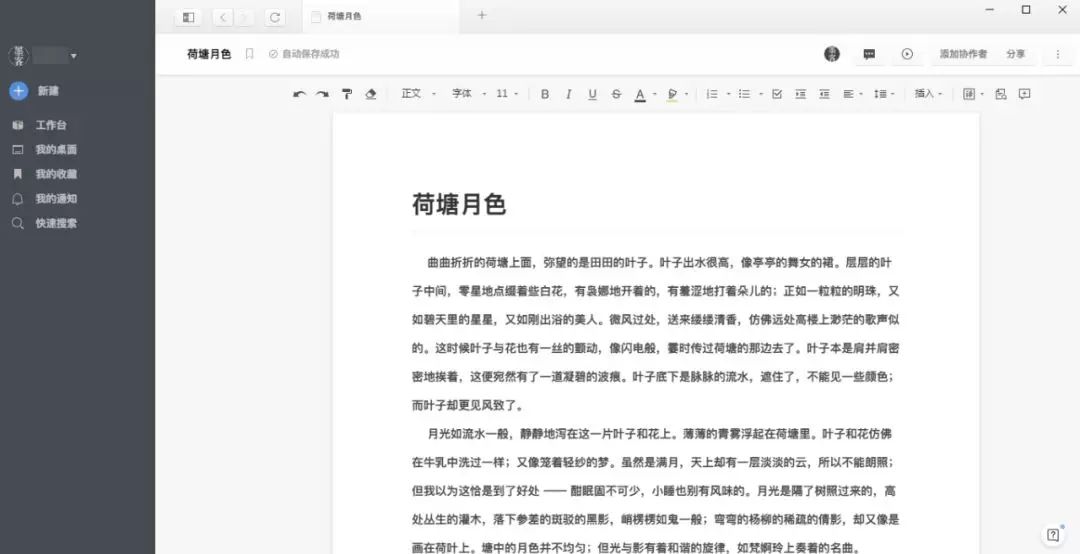Refresh the document with reload icon

(x=275, y=17)
